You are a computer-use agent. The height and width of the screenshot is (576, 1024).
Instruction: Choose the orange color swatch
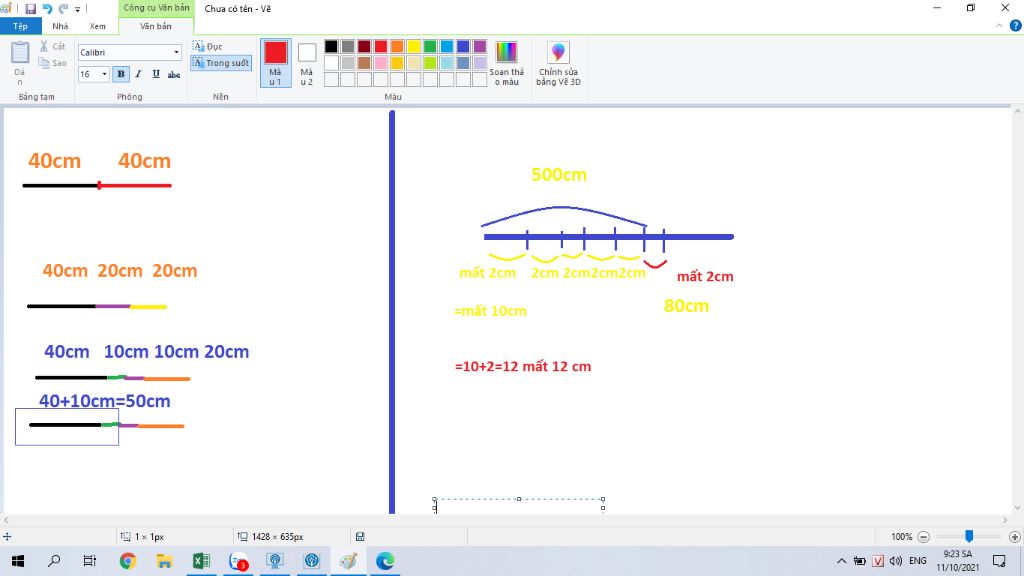click(397, 46)
